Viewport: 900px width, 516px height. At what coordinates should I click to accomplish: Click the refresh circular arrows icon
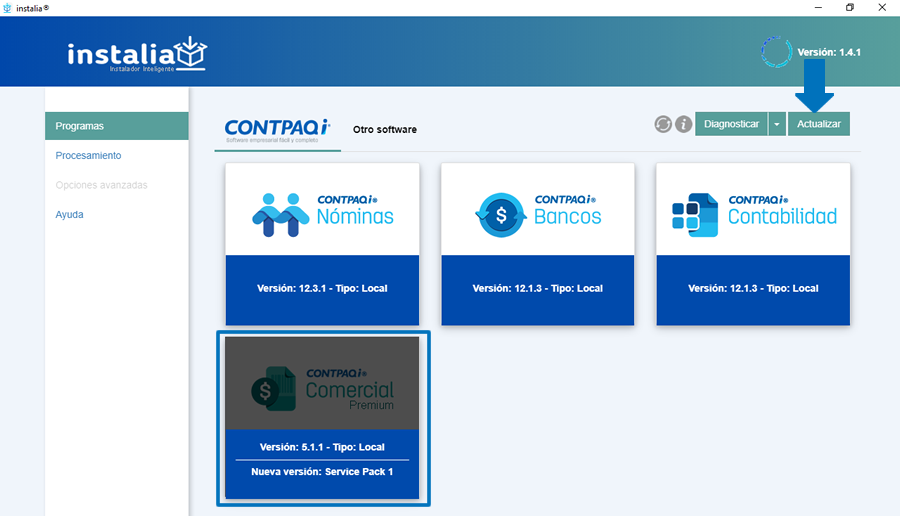663,124
